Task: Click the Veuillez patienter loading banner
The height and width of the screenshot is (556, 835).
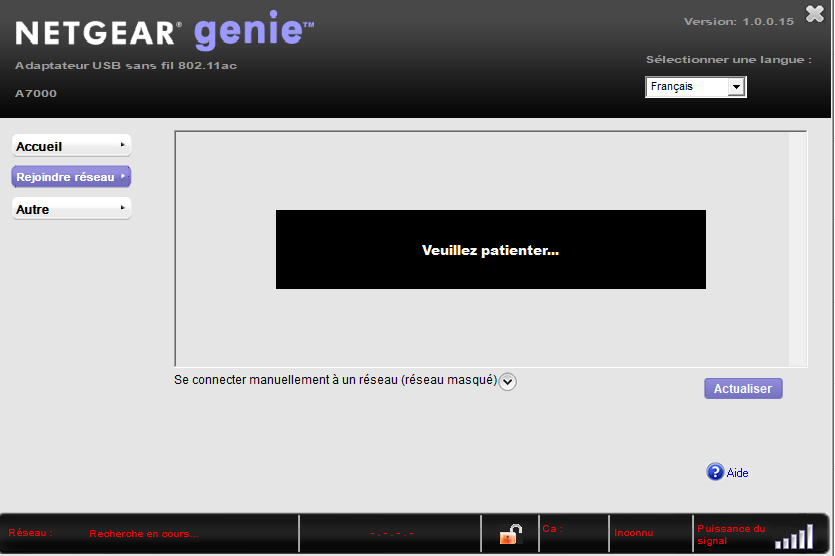Action: point(491,250)
